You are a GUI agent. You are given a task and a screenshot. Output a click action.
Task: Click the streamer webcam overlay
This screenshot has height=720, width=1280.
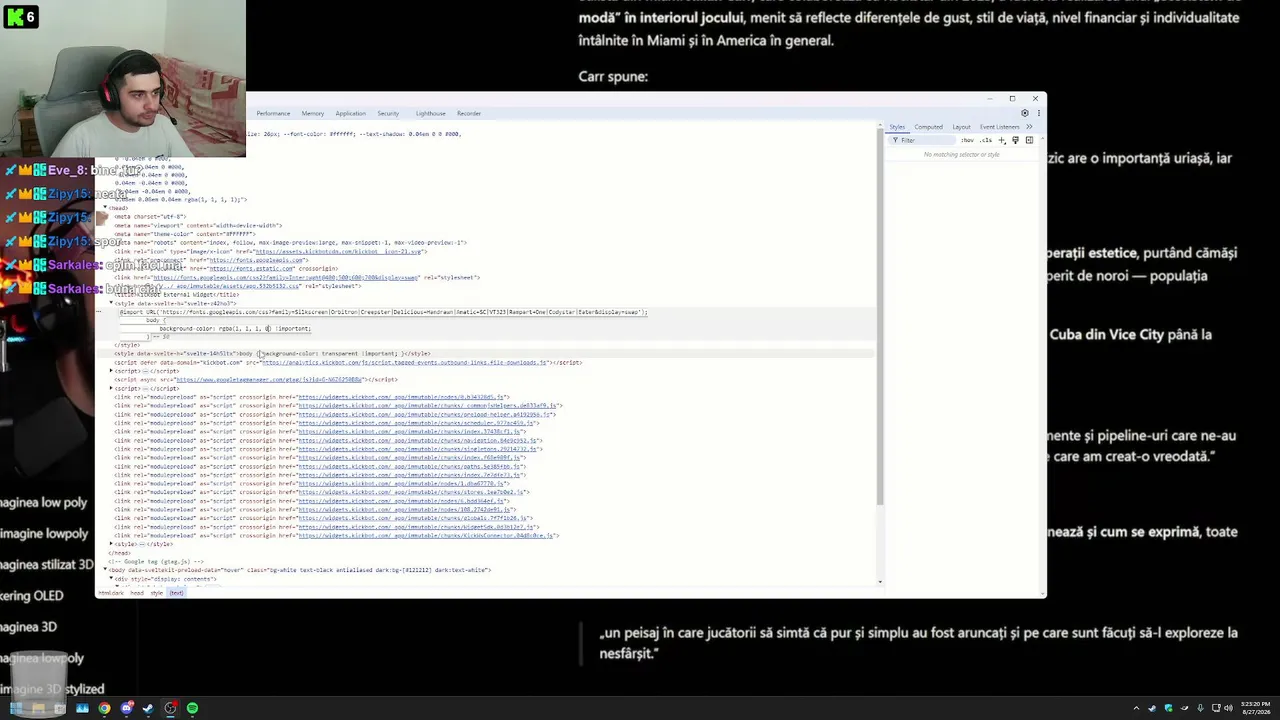coord(122,79)
